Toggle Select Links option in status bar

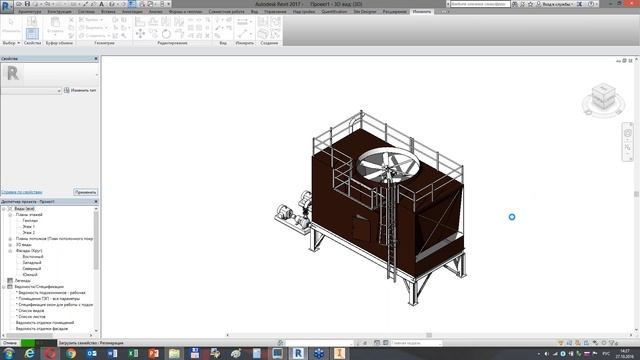(x=561, y=343)
